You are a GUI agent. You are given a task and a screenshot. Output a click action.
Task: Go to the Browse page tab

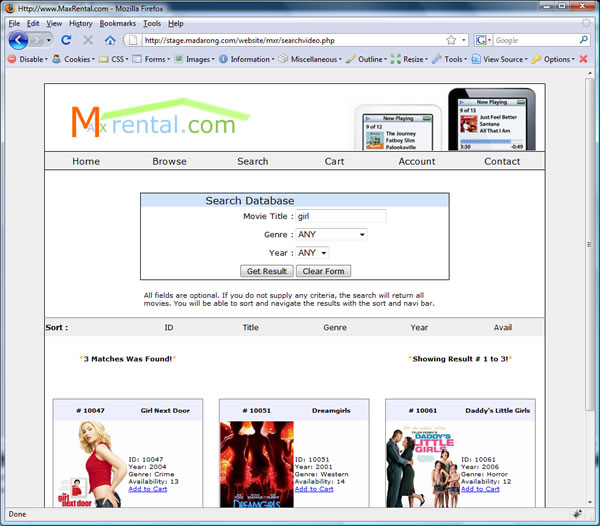click(x=169, y=161)
